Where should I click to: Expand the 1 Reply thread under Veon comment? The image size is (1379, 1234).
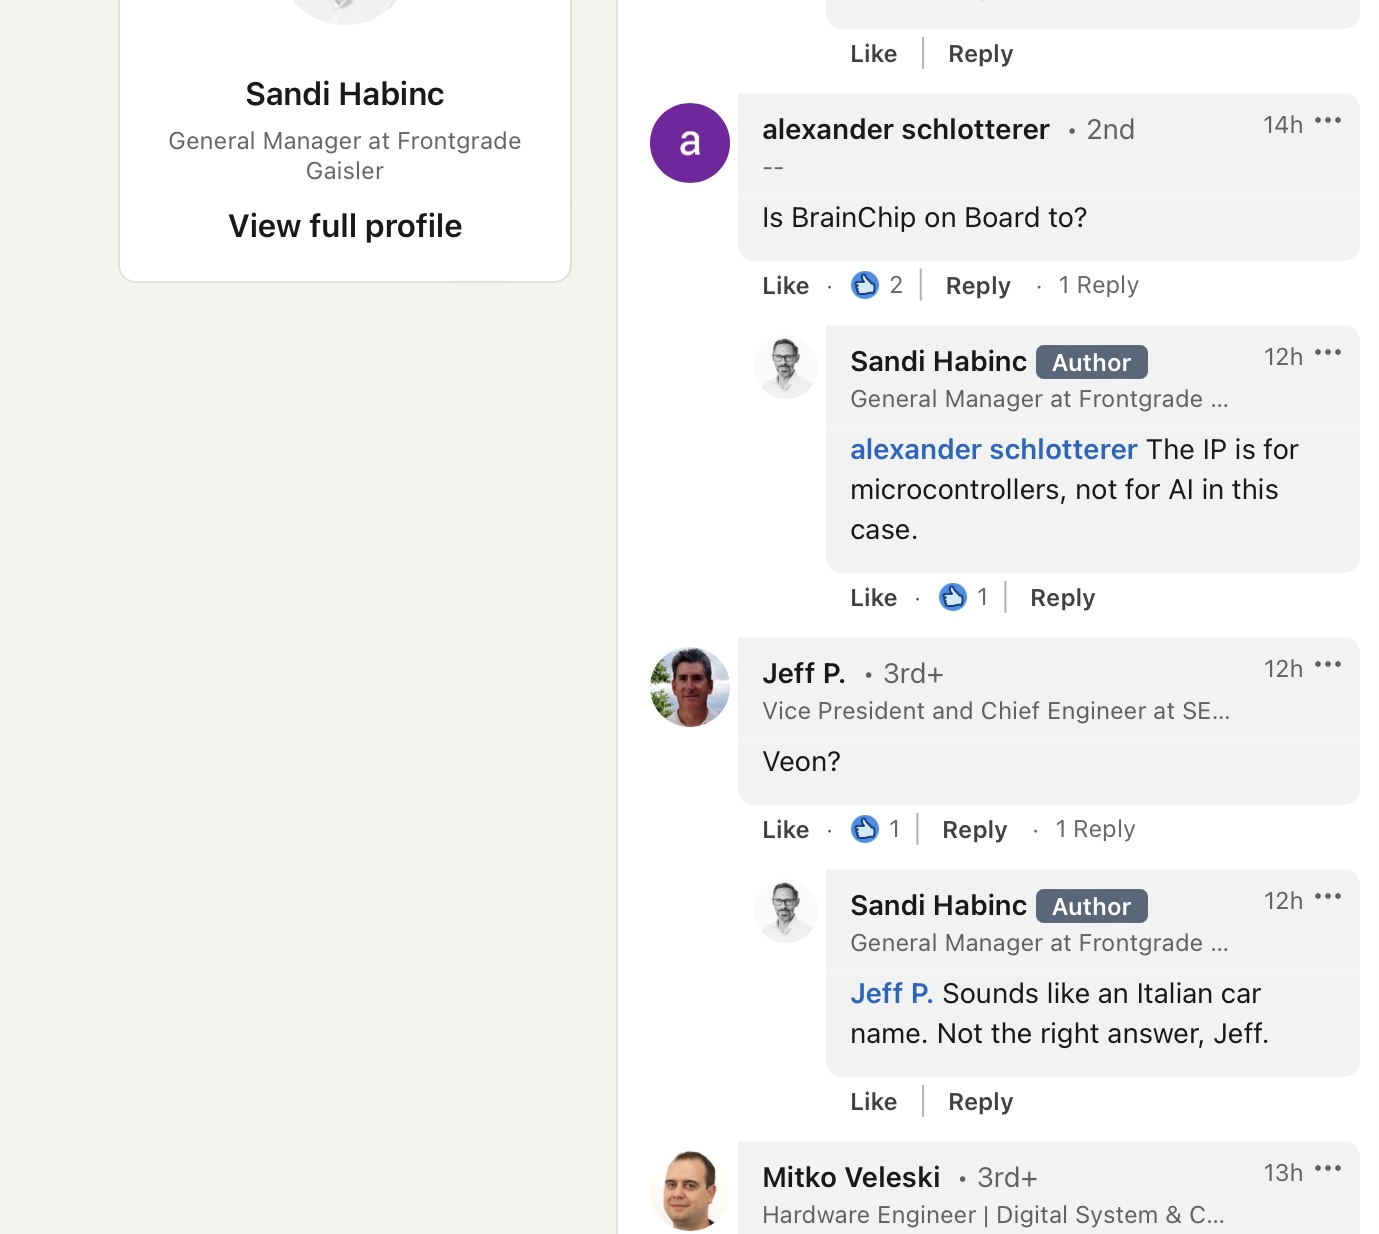point(1095,830)
